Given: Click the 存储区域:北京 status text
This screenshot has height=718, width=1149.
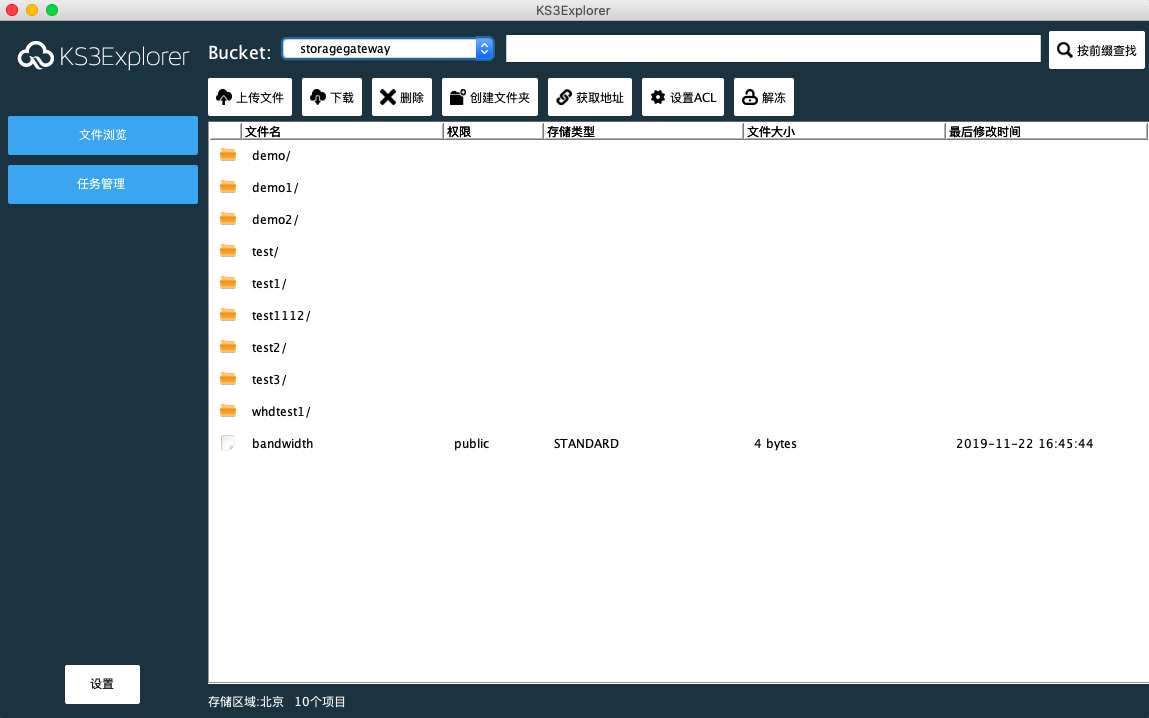Looking at the screenshot, I should [x=245, y=702].
